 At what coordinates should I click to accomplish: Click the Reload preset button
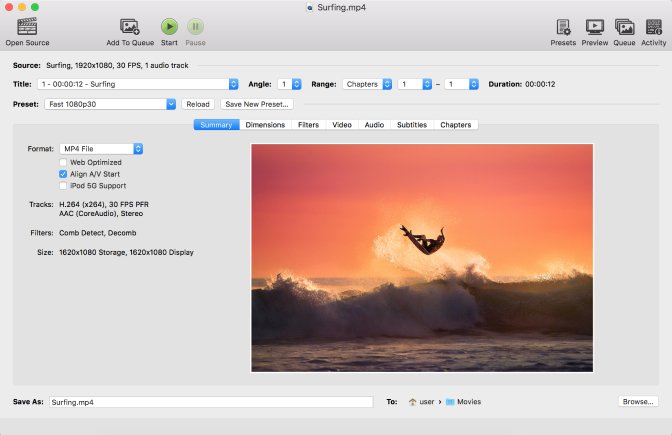coord(198,104)
